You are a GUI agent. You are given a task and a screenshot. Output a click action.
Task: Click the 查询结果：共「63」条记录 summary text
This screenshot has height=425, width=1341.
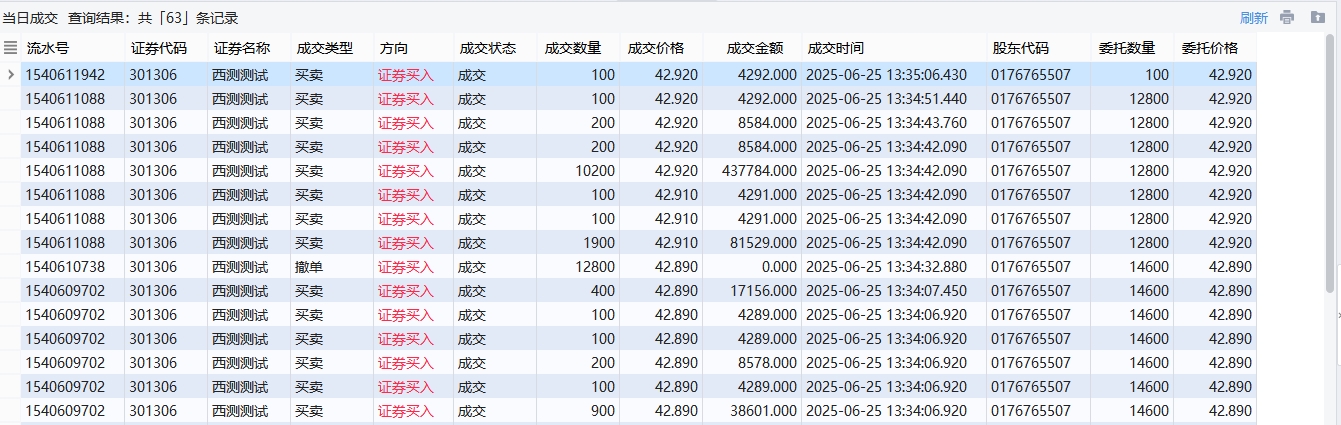click(153, 18)
